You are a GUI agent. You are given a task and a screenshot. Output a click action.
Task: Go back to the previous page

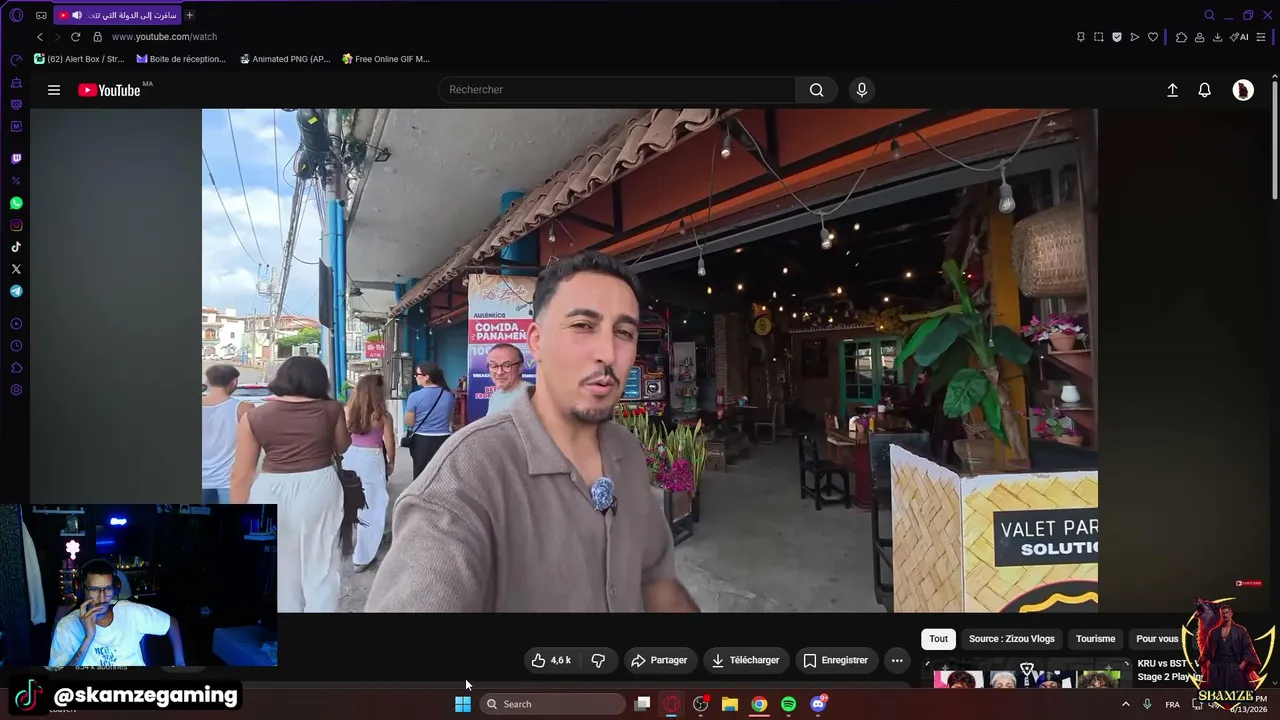(x=40, y=37)
